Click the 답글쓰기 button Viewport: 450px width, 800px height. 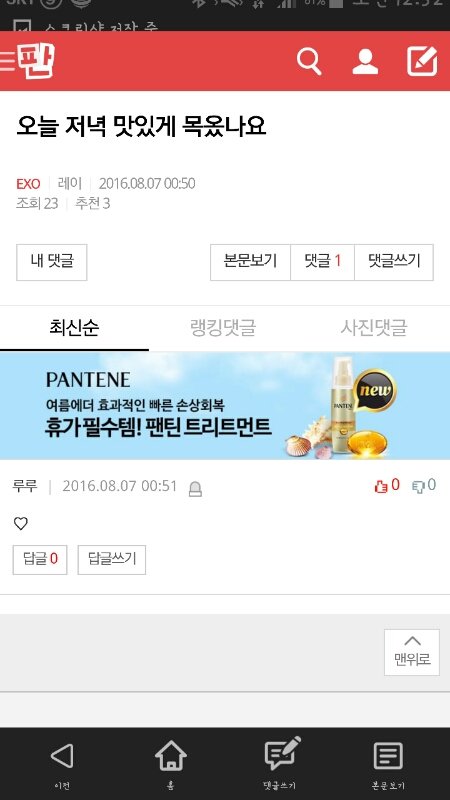click(x=112, y=559)
